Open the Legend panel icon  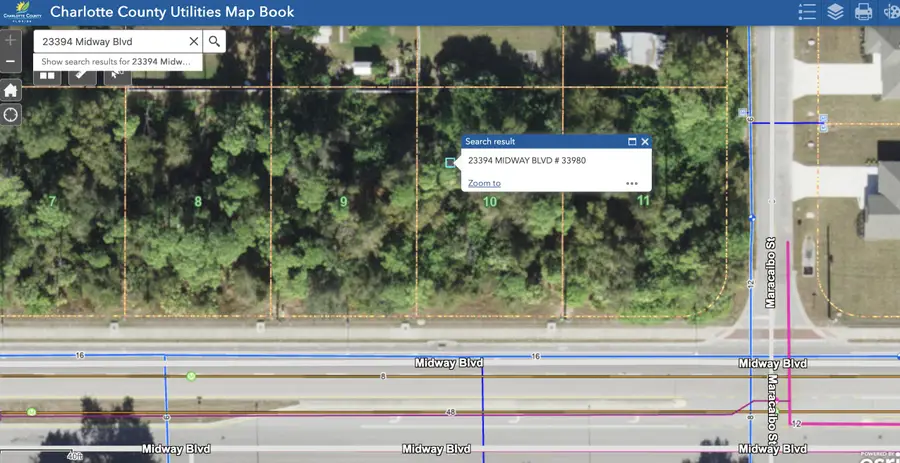(807, 11)
